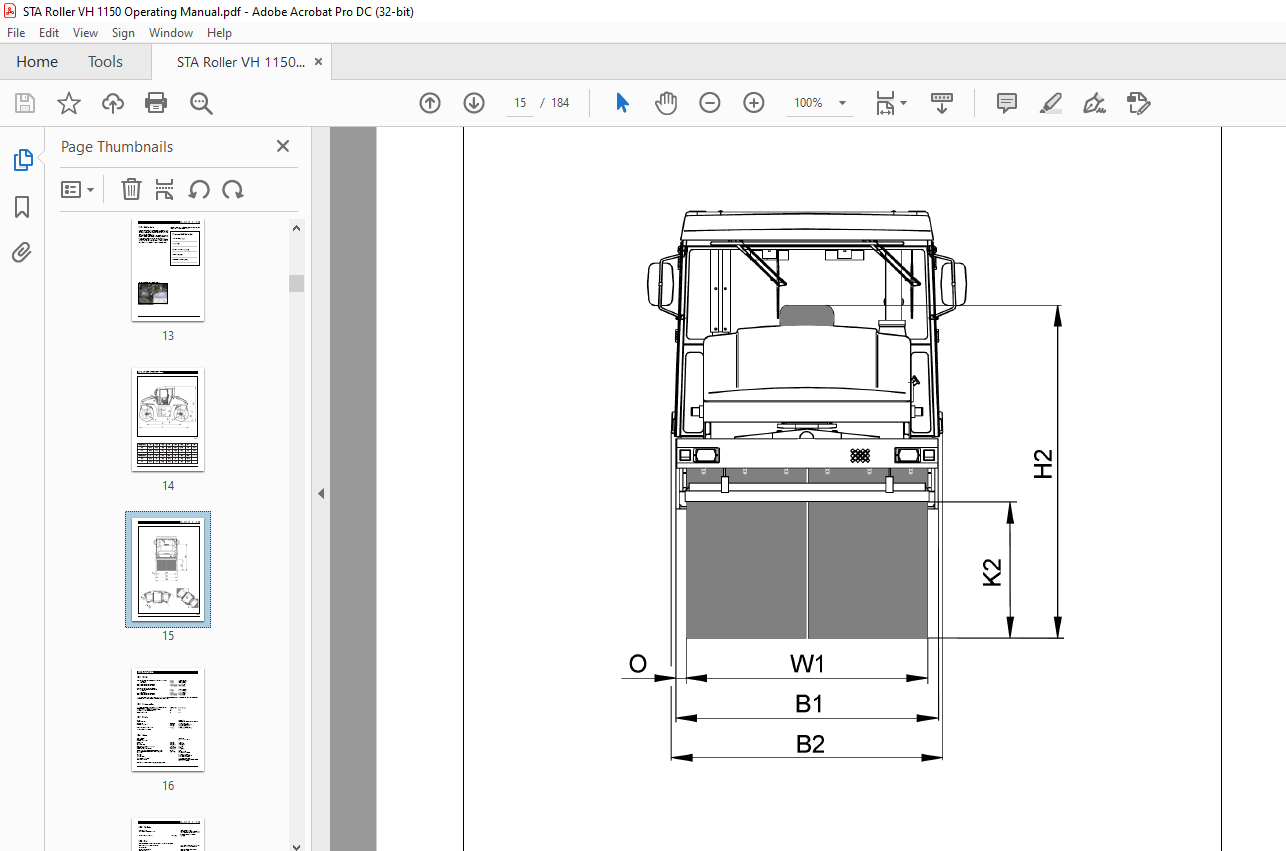Switch to the Tools tab
The width and height of the screenshot is (1286, 851).
105,62
